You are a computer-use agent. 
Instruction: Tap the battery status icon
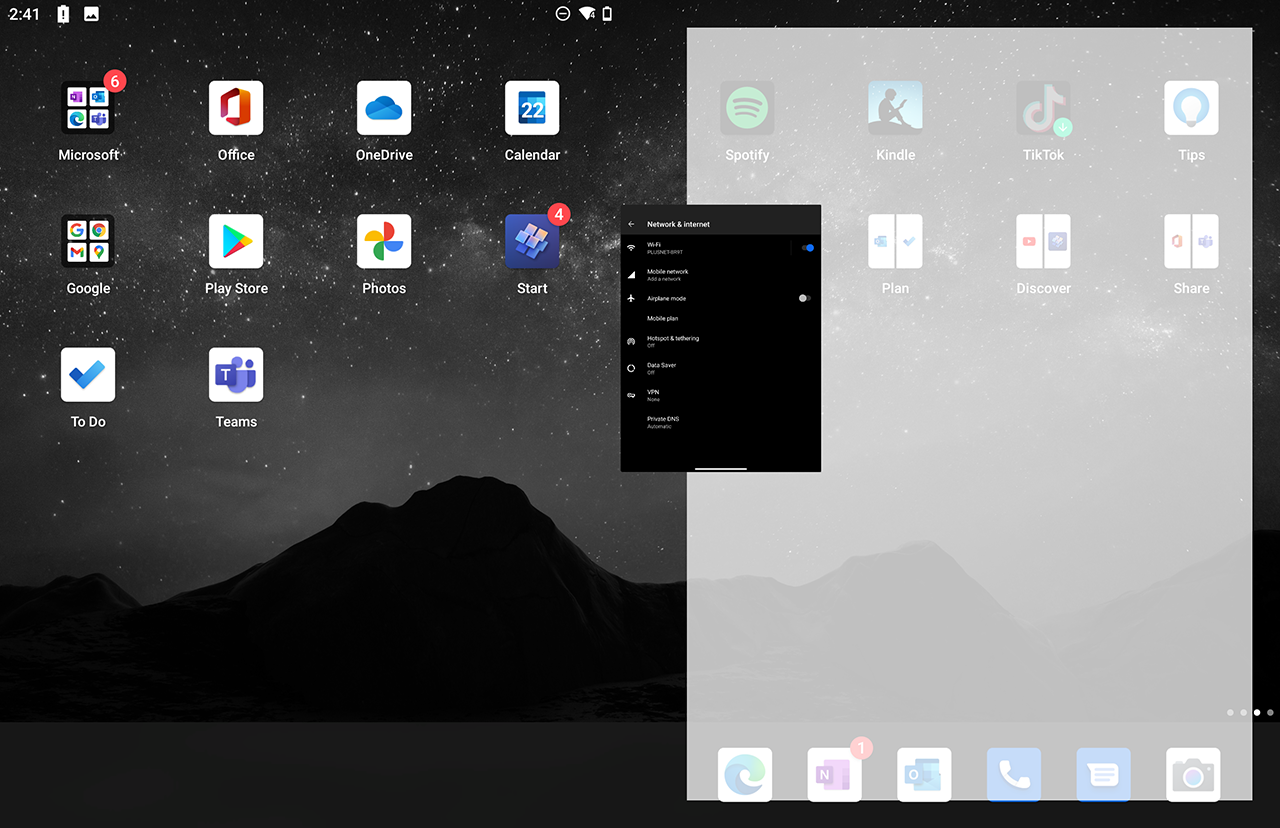[x=607, y=14]
